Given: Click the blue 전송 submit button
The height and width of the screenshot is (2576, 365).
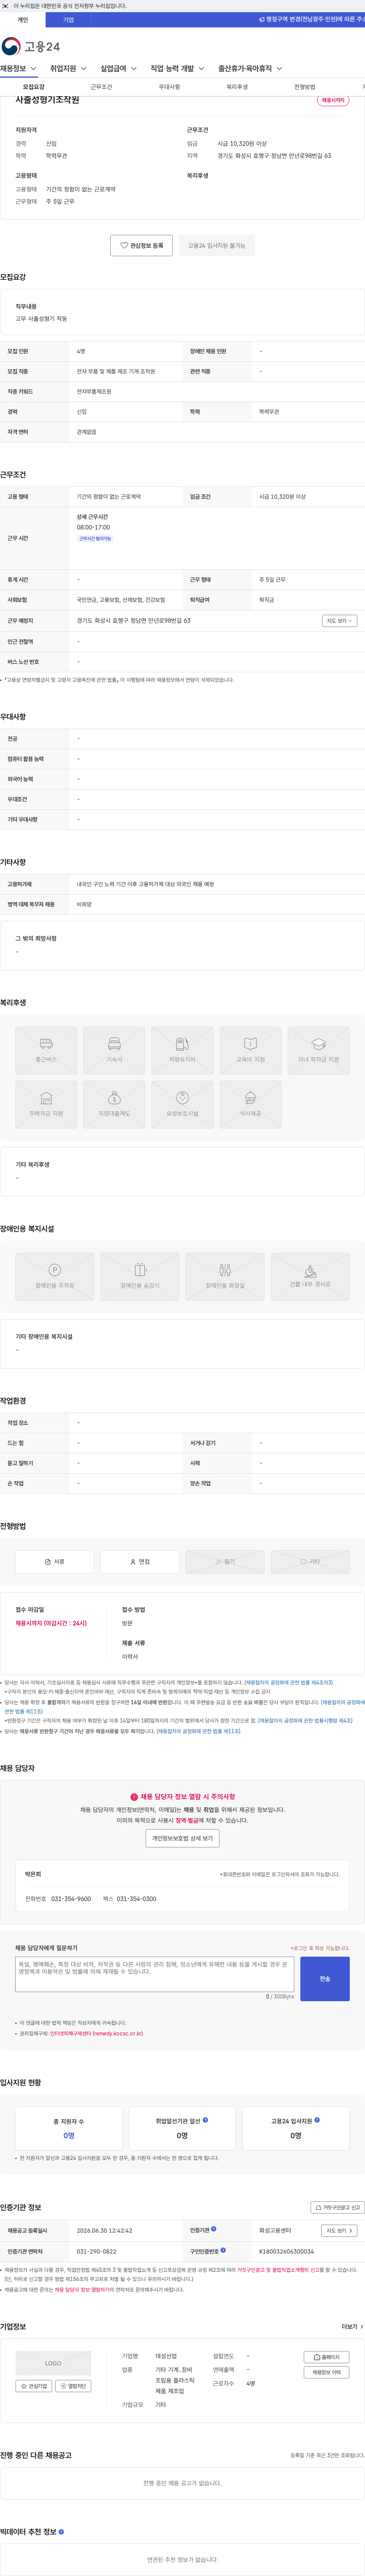Looking at the screenshot, I should pyautogui.click(x=325, y=1979).
